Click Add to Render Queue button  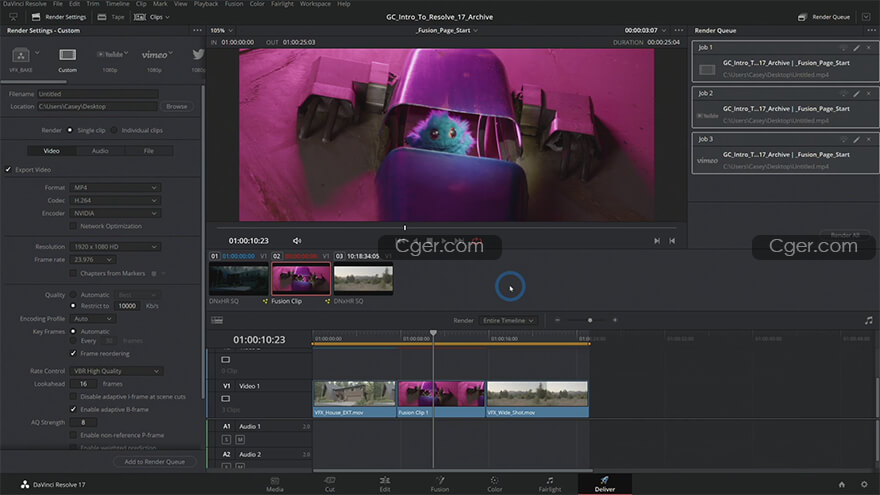[155, 462]
